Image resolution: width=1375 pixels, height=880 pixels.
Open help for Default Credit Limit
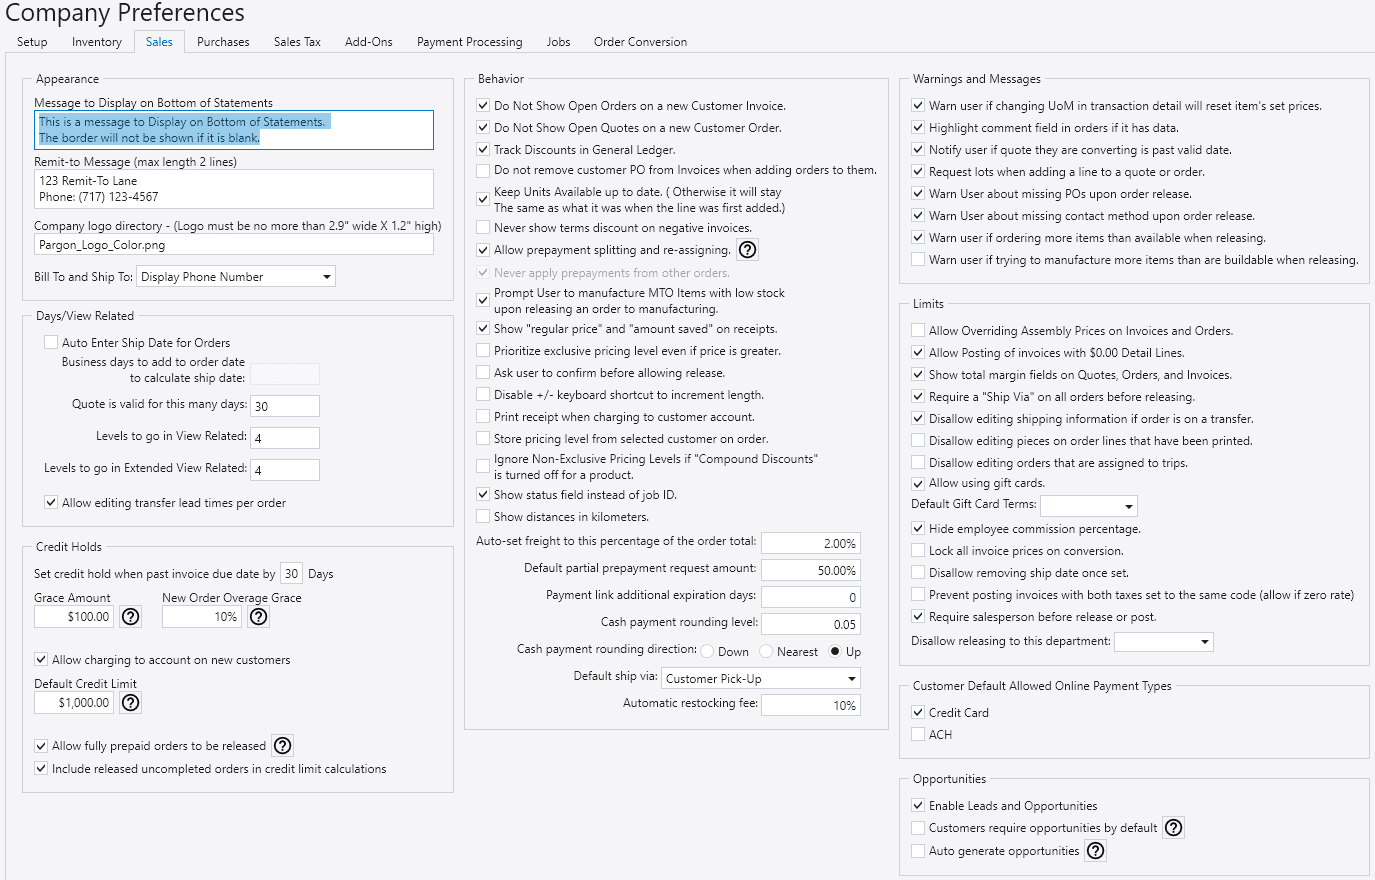[130, 703]
